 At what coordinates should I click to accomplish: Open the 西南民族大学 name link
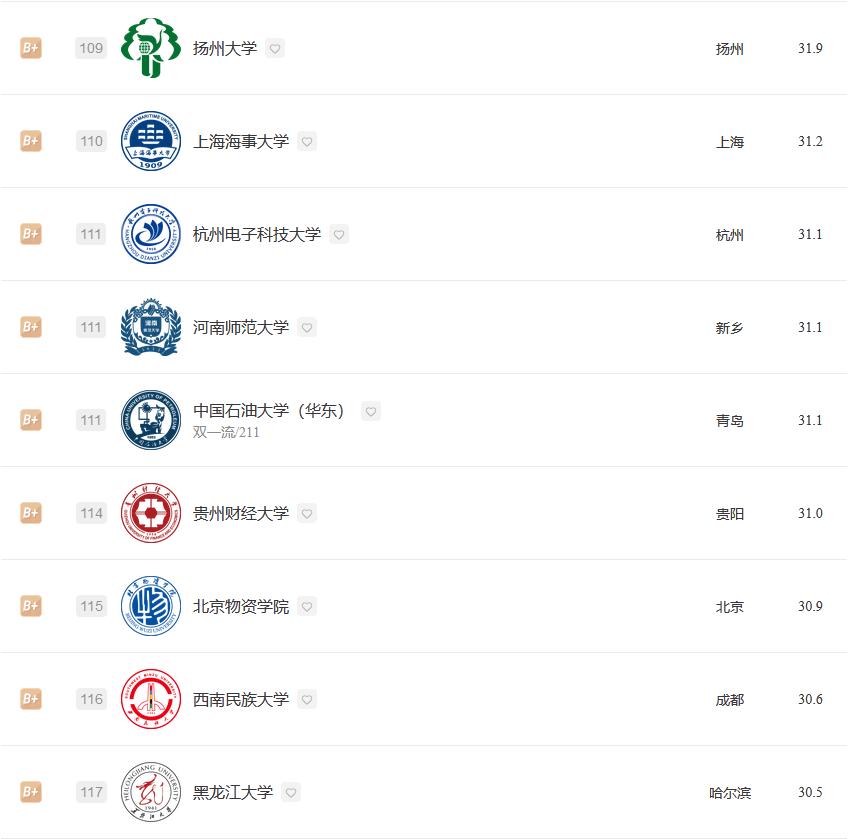pos(240,699)
